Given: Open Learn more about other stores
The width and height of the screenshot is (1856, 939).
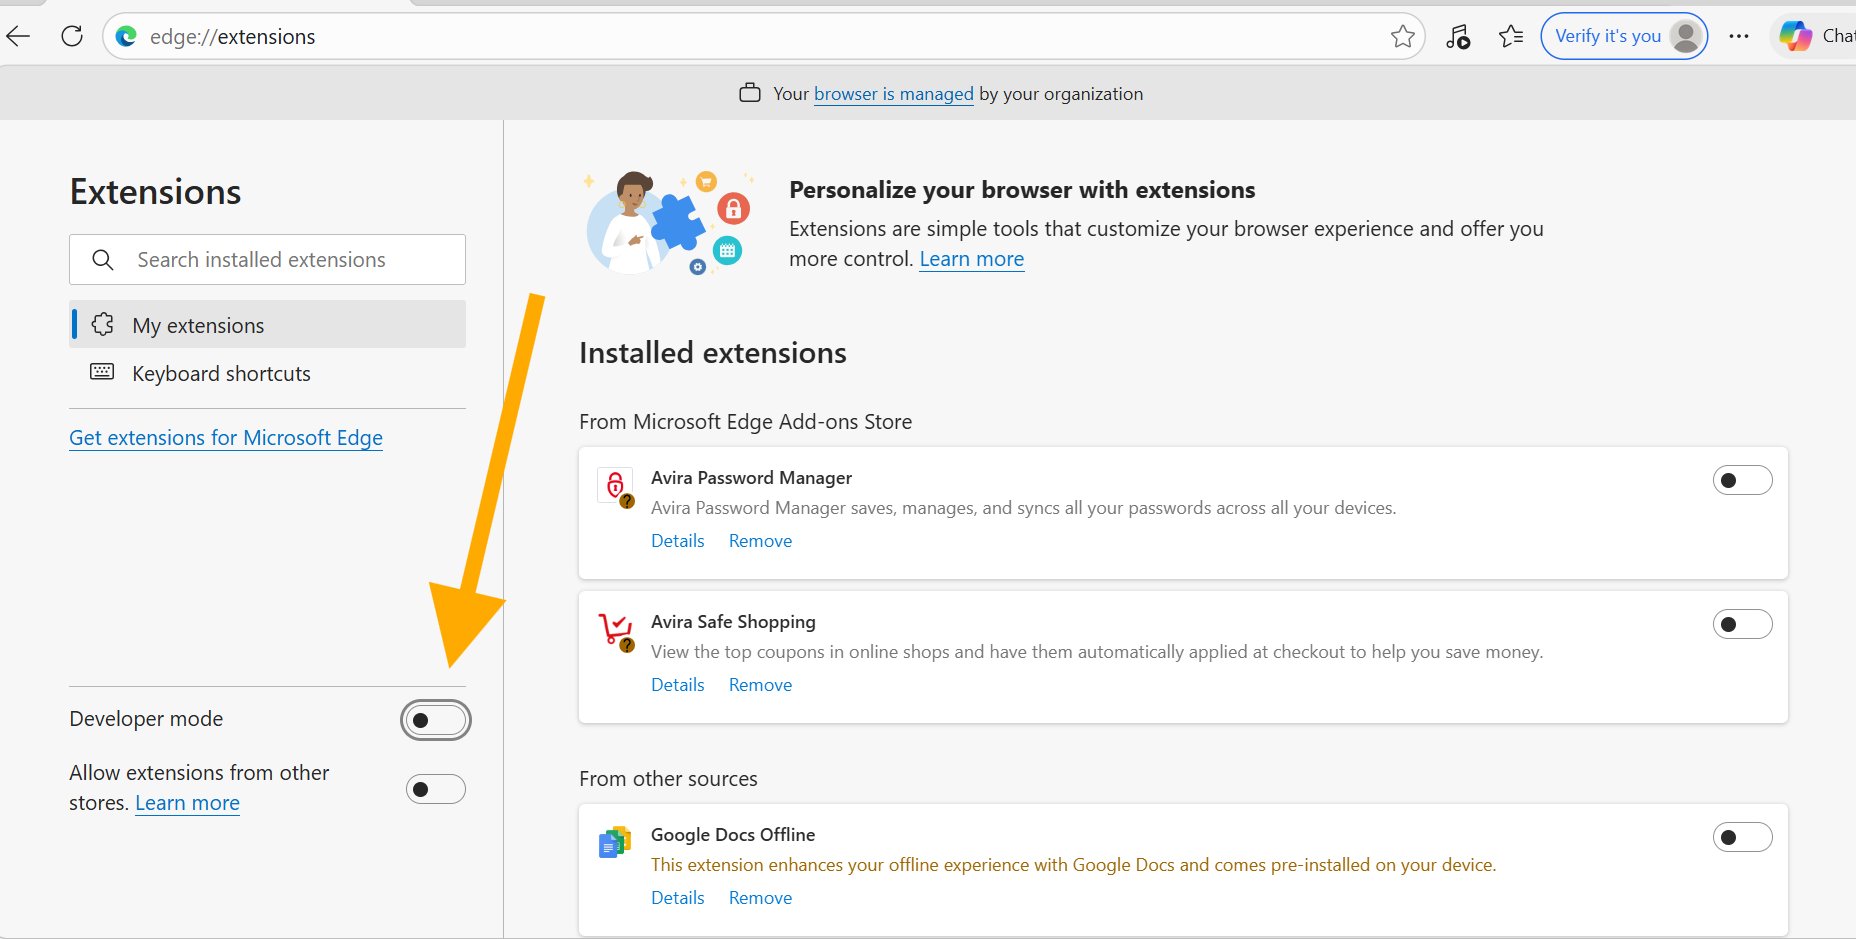Looking at the screenshot, I should coord(188,803).
